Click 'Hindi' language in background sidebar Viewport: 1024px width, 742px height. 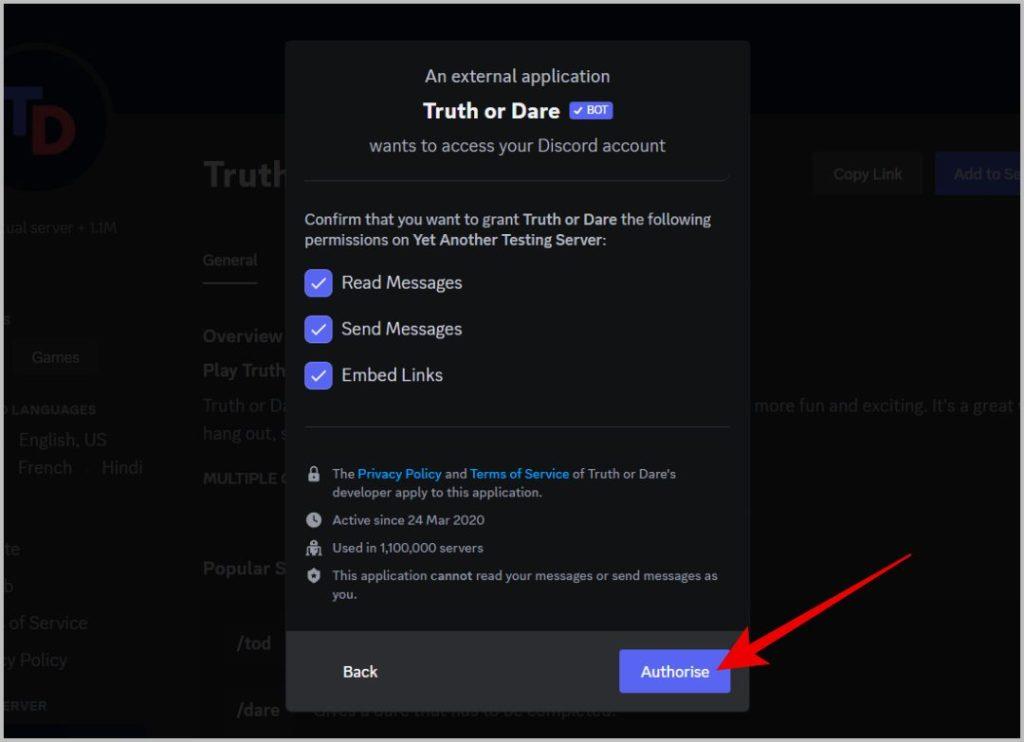pos(122,468)
